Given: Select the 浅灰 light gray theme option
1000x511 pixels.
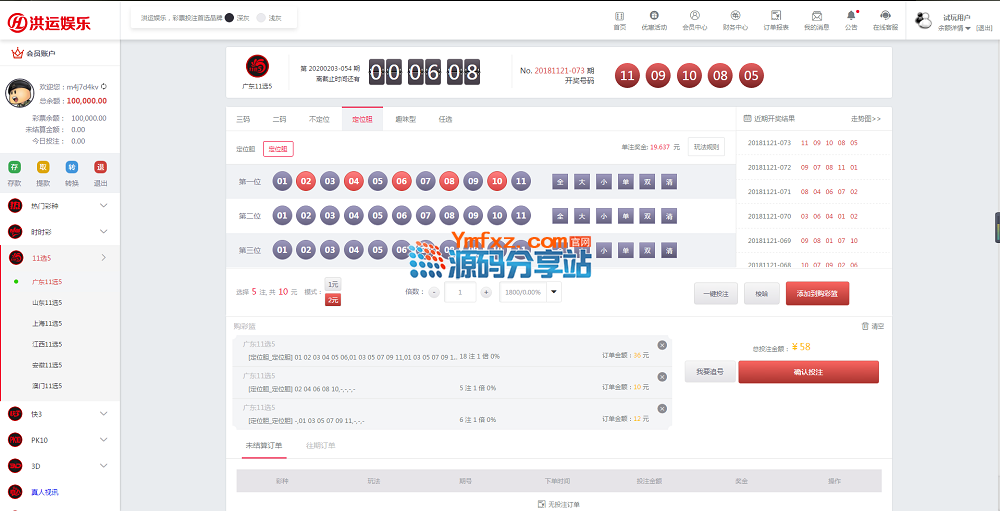Looking at the screenshot, I should (x=261, y=18).
